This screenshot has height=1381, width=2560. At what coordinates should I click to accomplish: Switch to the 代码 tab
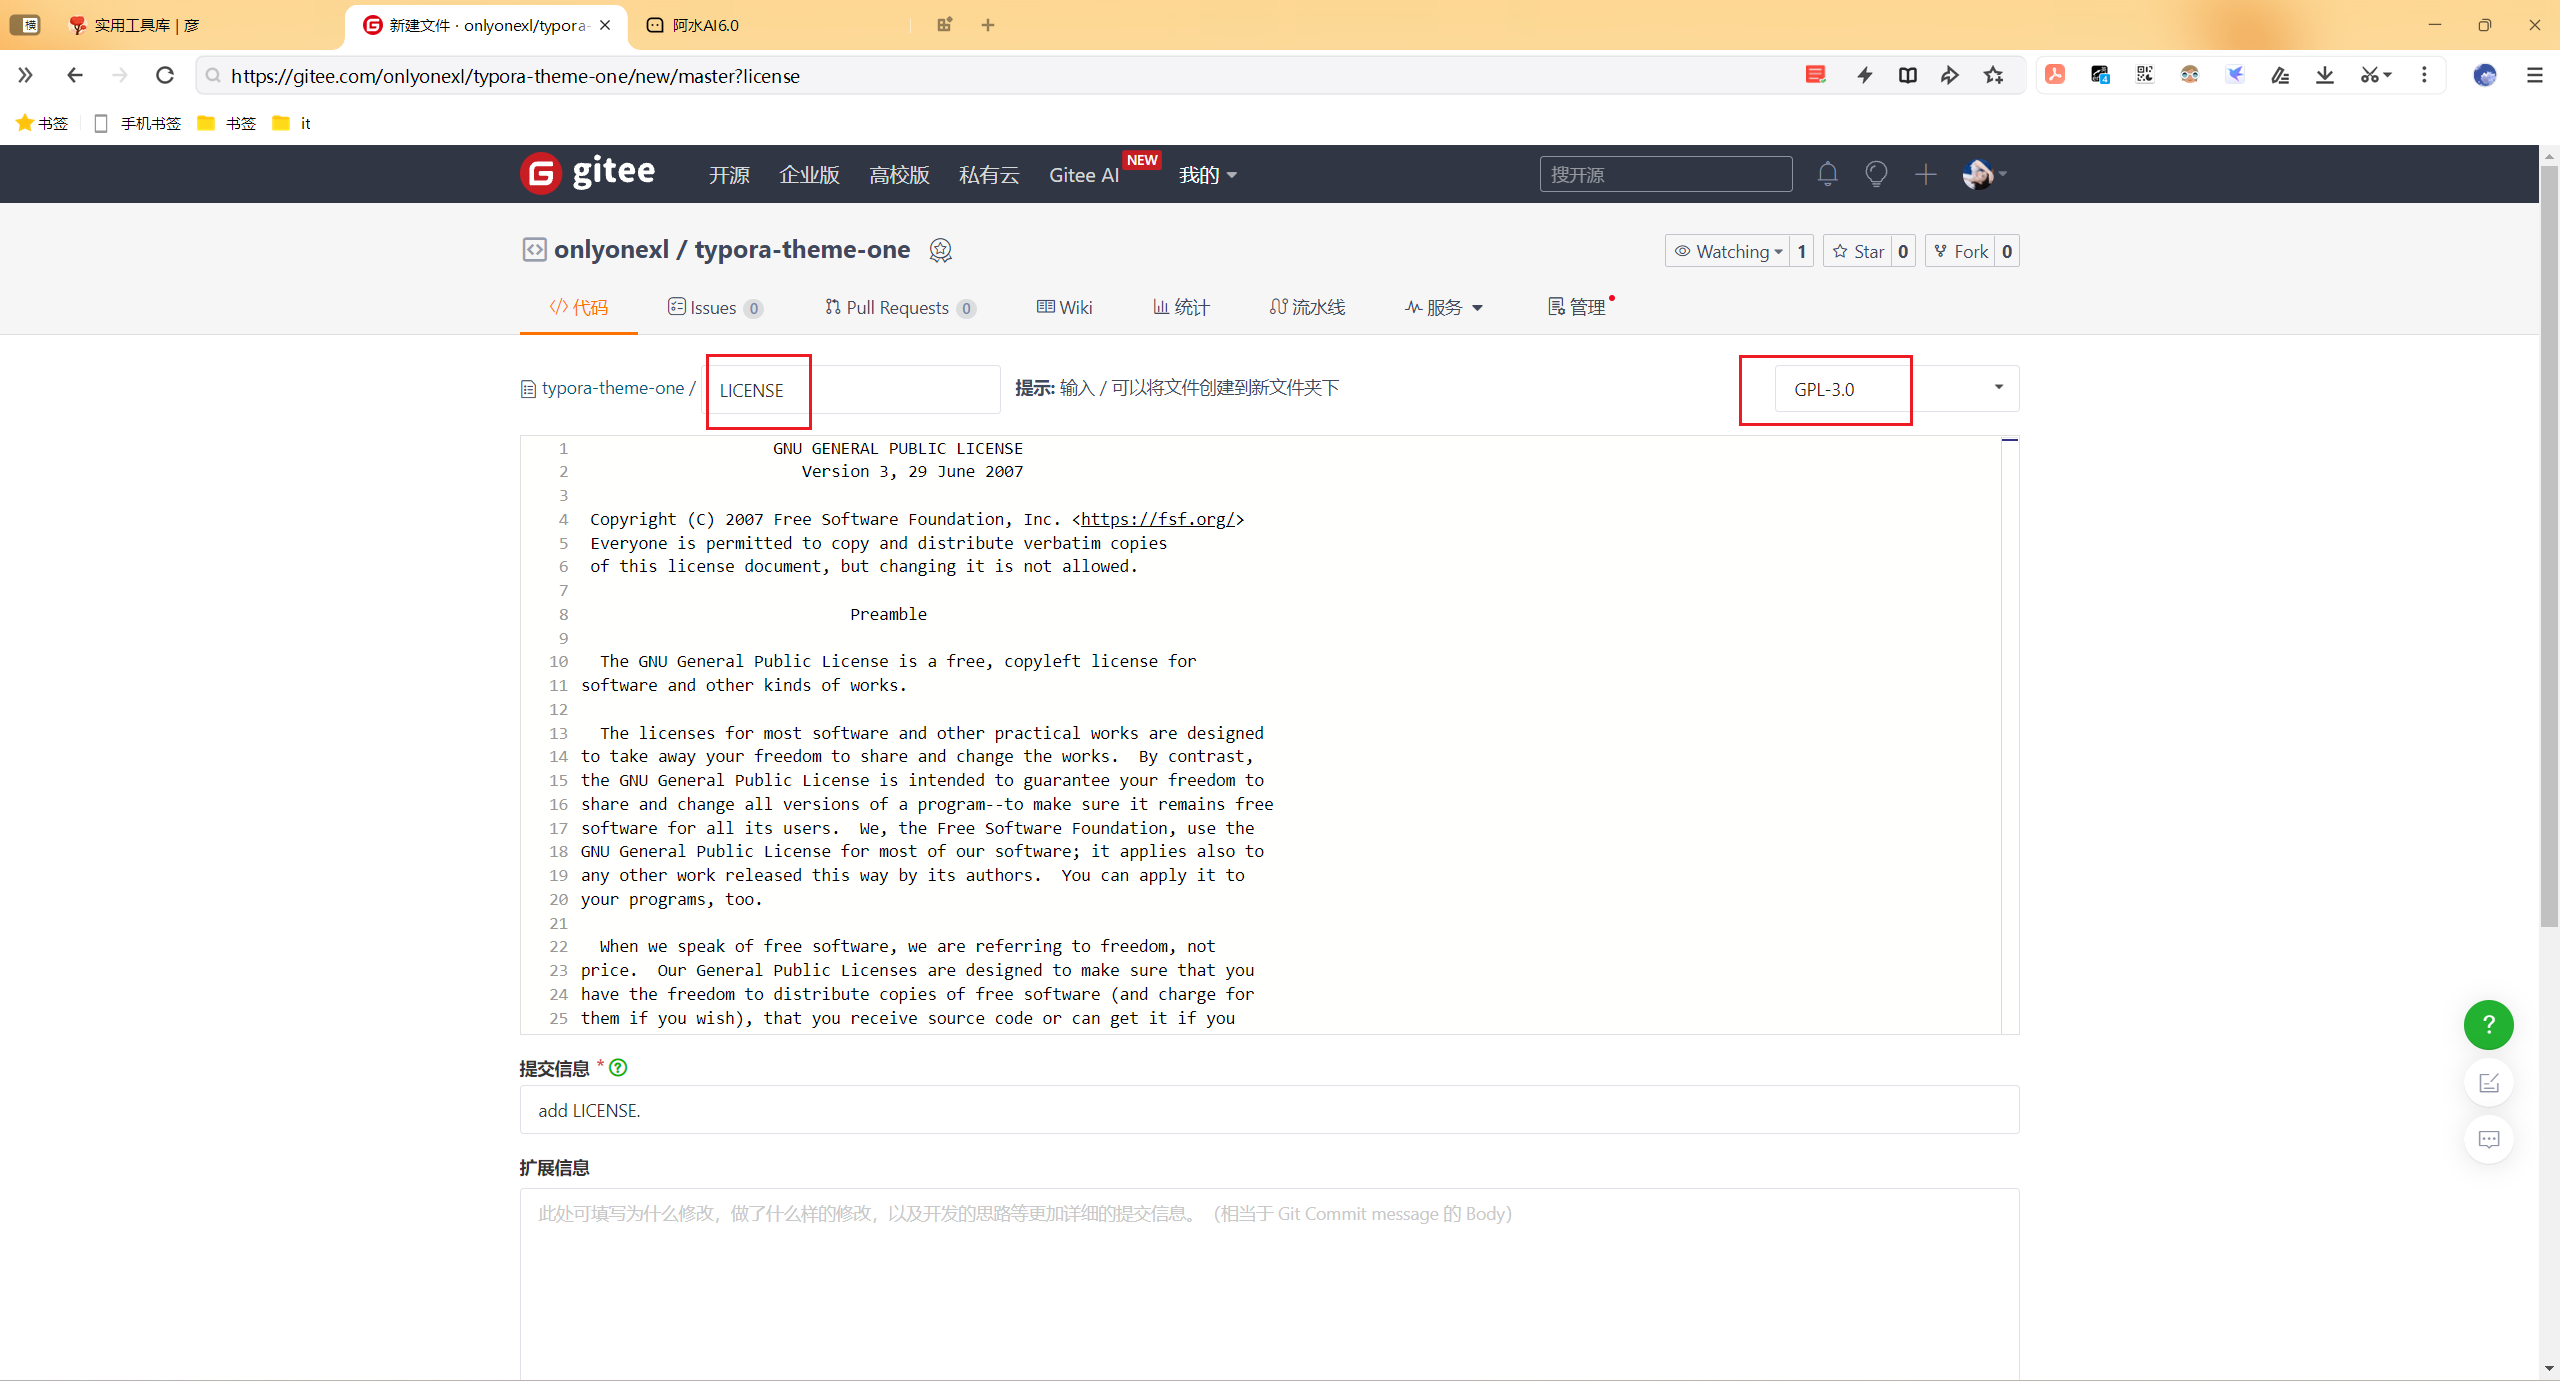578,307
